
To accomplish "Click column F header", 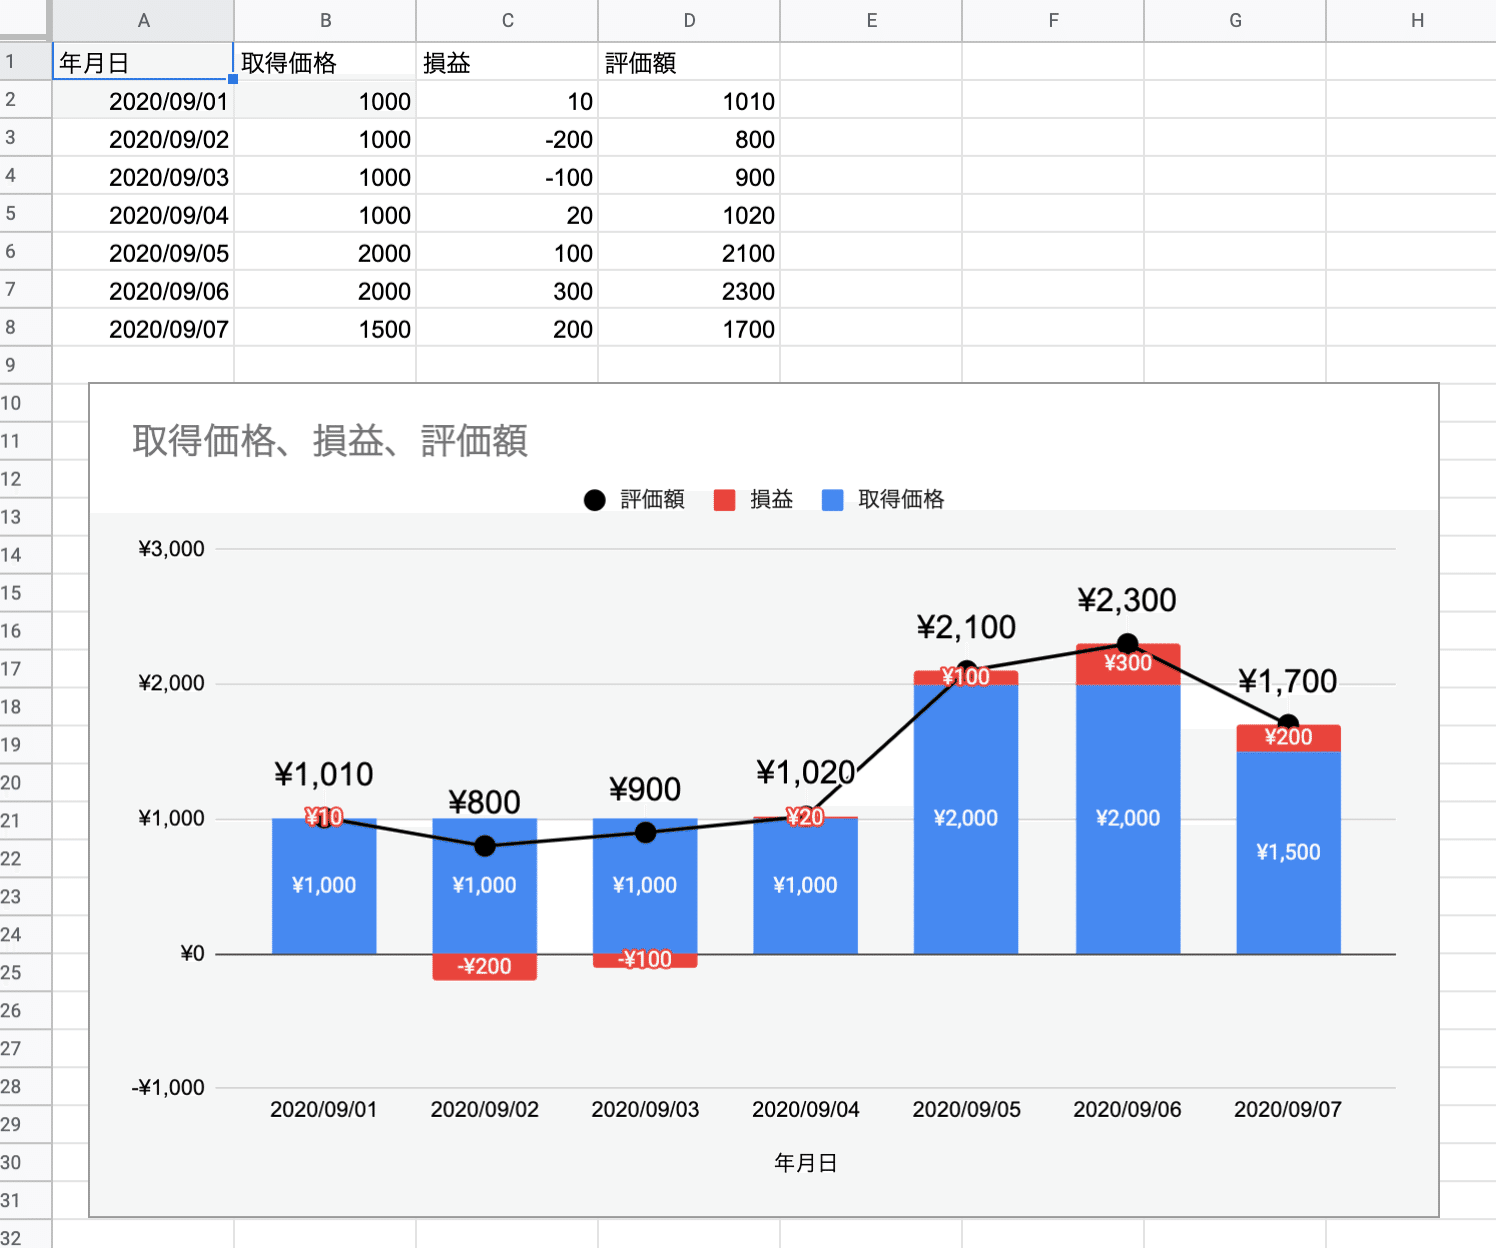I will pyautogui.click(x=1053, y=20).
